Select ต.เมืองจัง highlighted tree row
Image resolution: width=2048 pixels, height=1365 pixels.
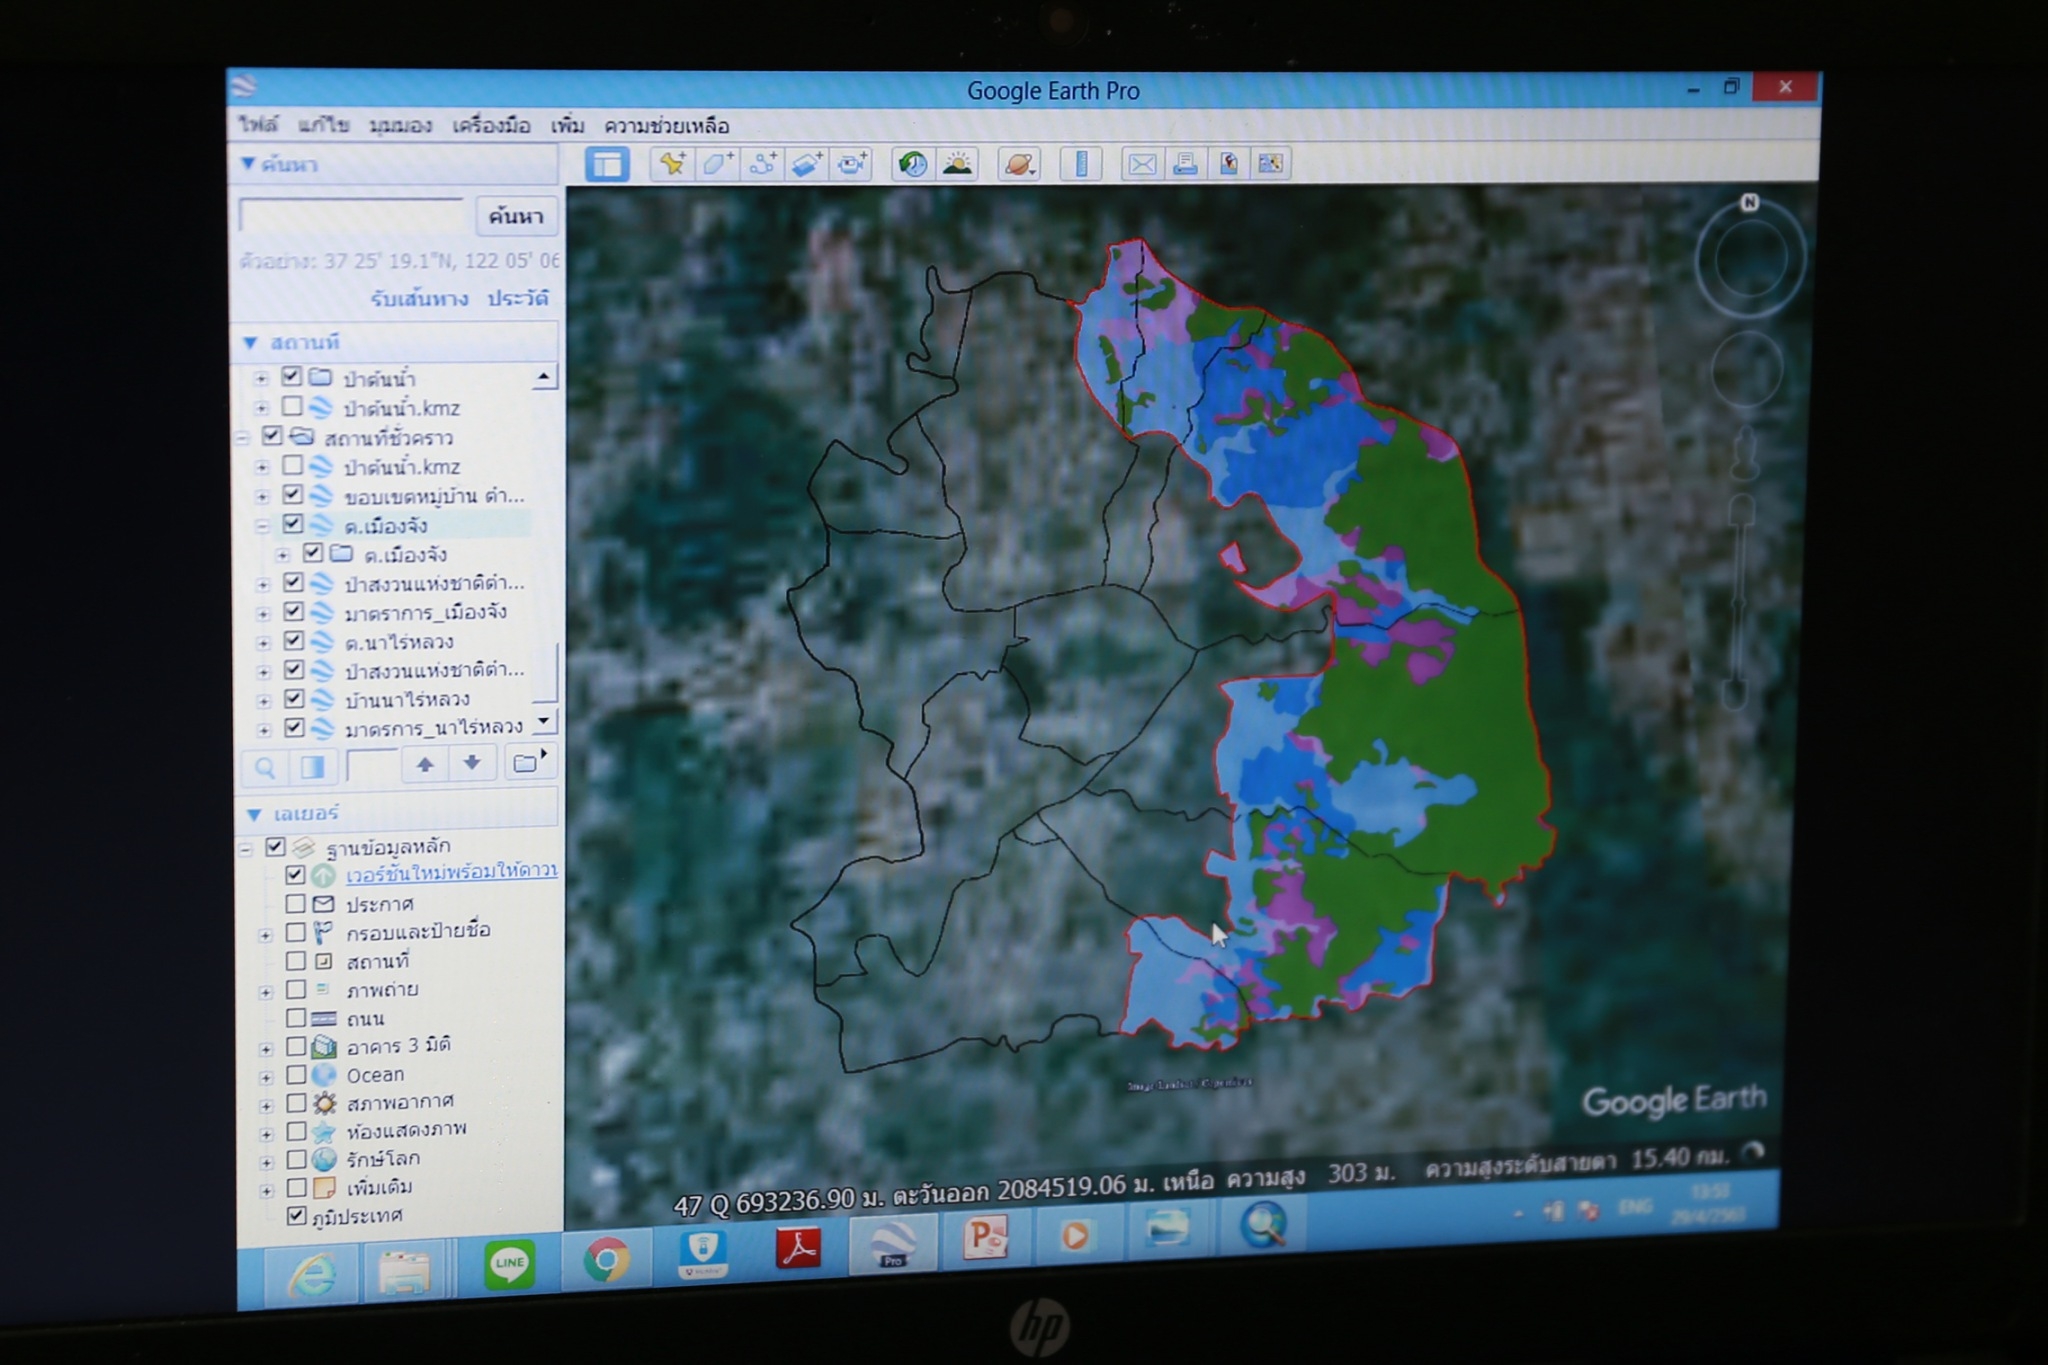pyautogui.click(x=385, y=525)
